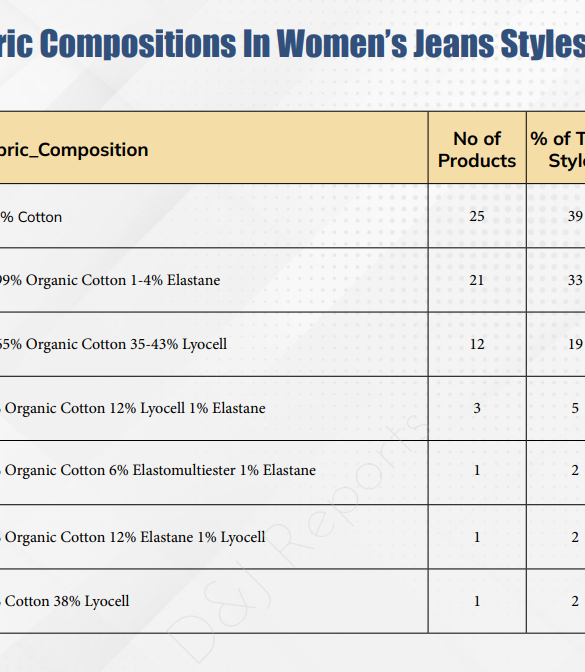The width and height of the screenshot is (585, 672).
Task: Click the Organic Cotton 12% Lyocell 1% Elastane text
Action: click(x=133, y=408)
